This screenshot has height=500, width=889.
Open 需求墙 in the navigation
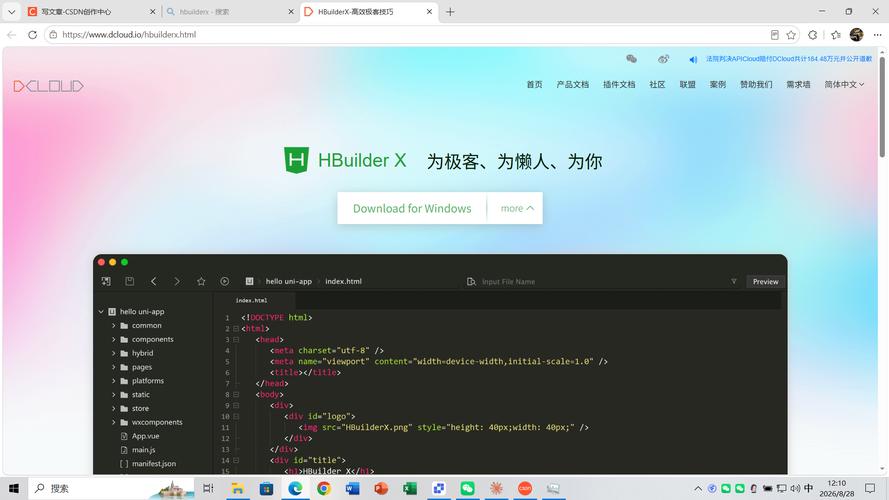[798, 84]
